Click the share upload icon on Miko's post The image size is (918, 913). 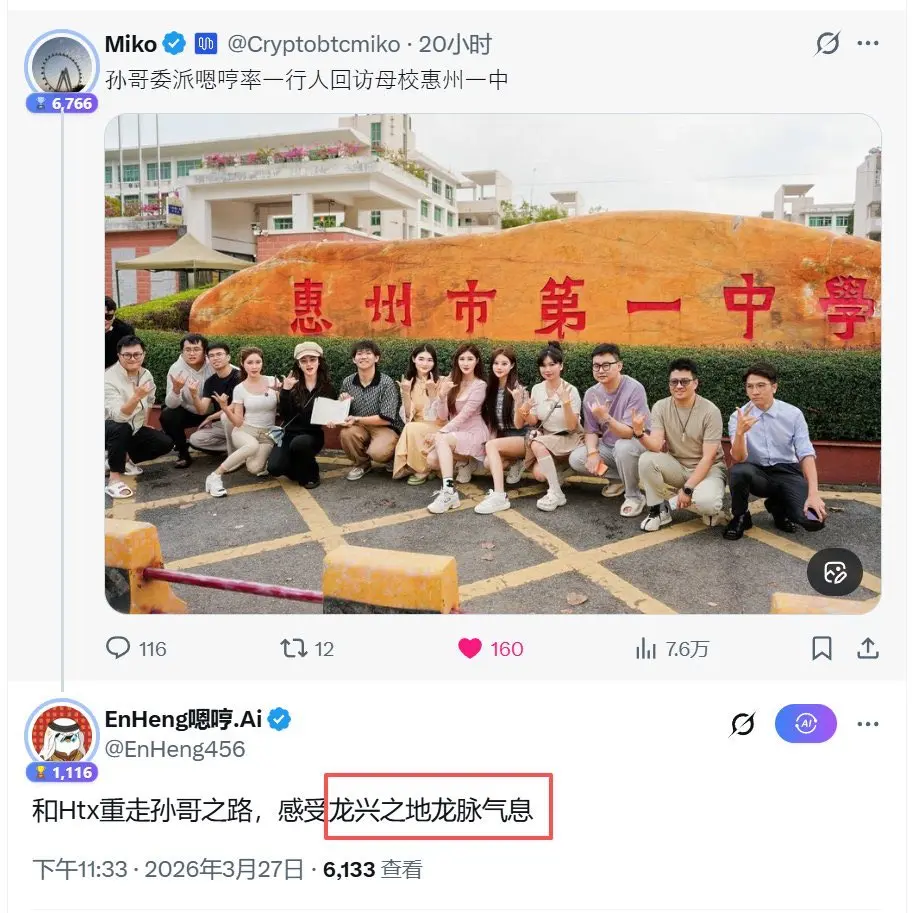click(x=868, y=648)
